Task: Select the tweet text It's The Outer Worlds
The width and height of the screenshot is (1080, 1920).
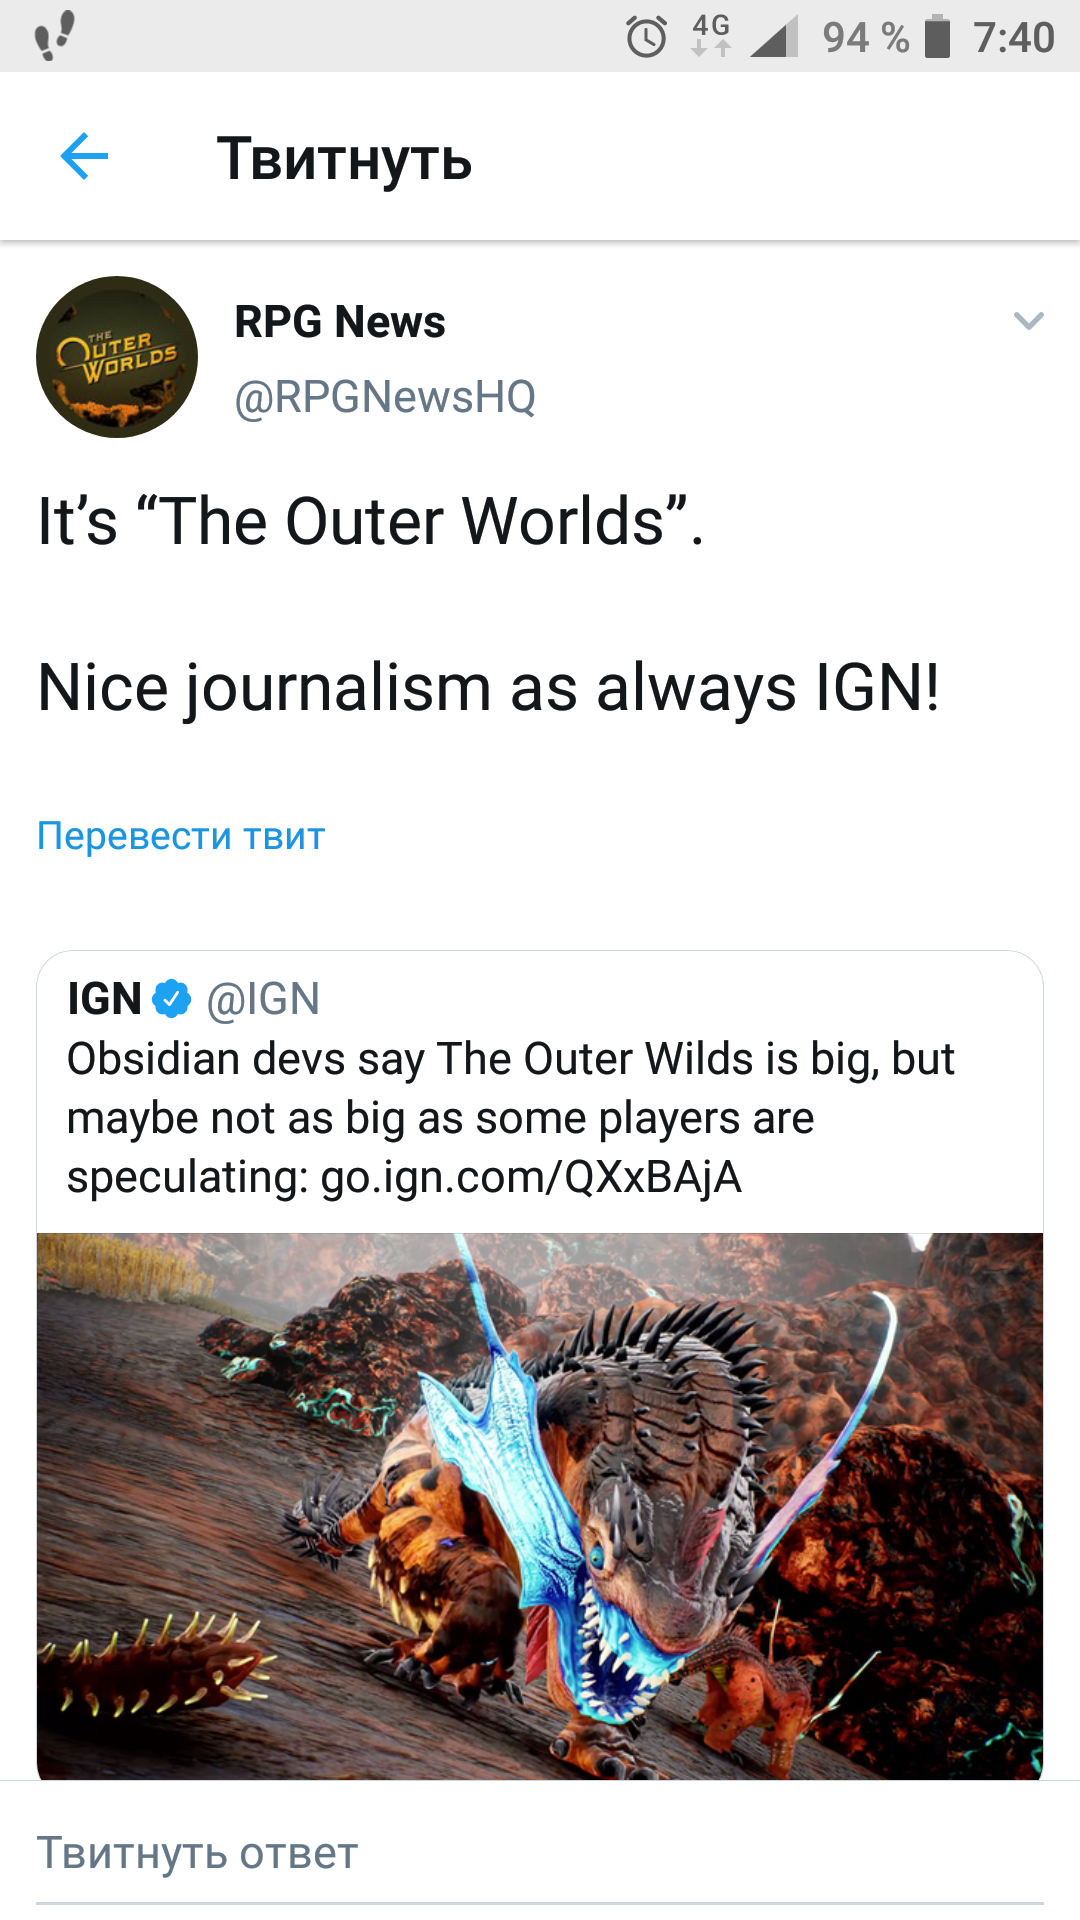Action: point(370,519)
